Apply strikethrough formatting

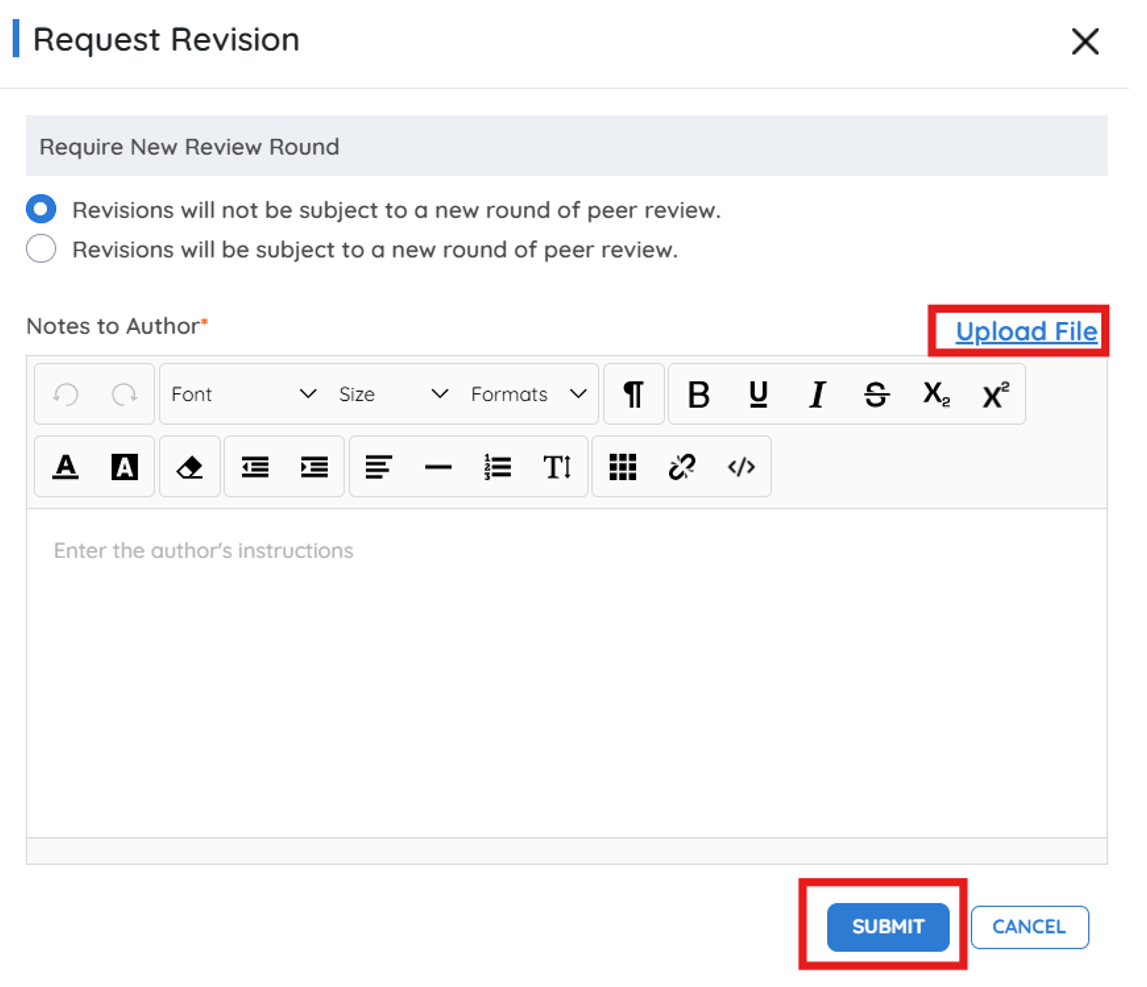coord(876,395)
